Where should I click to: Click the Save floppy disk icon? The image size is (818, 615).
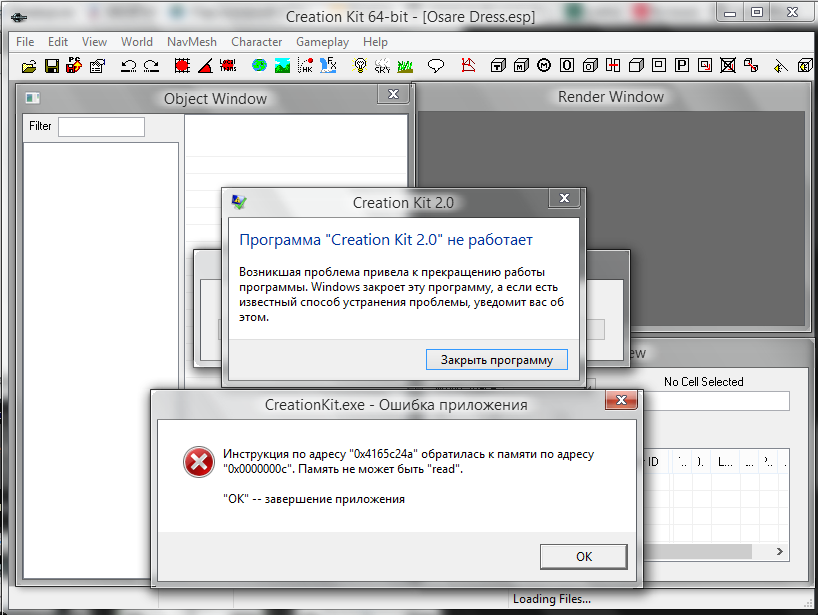coord(51,66)
